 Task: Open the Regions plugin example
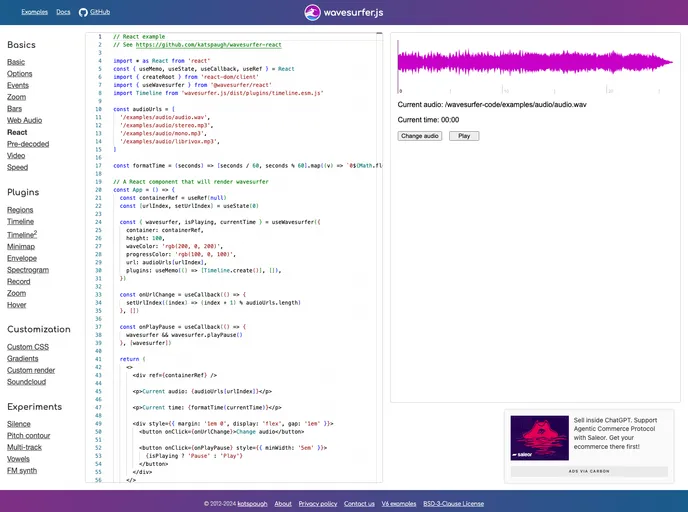20,210
